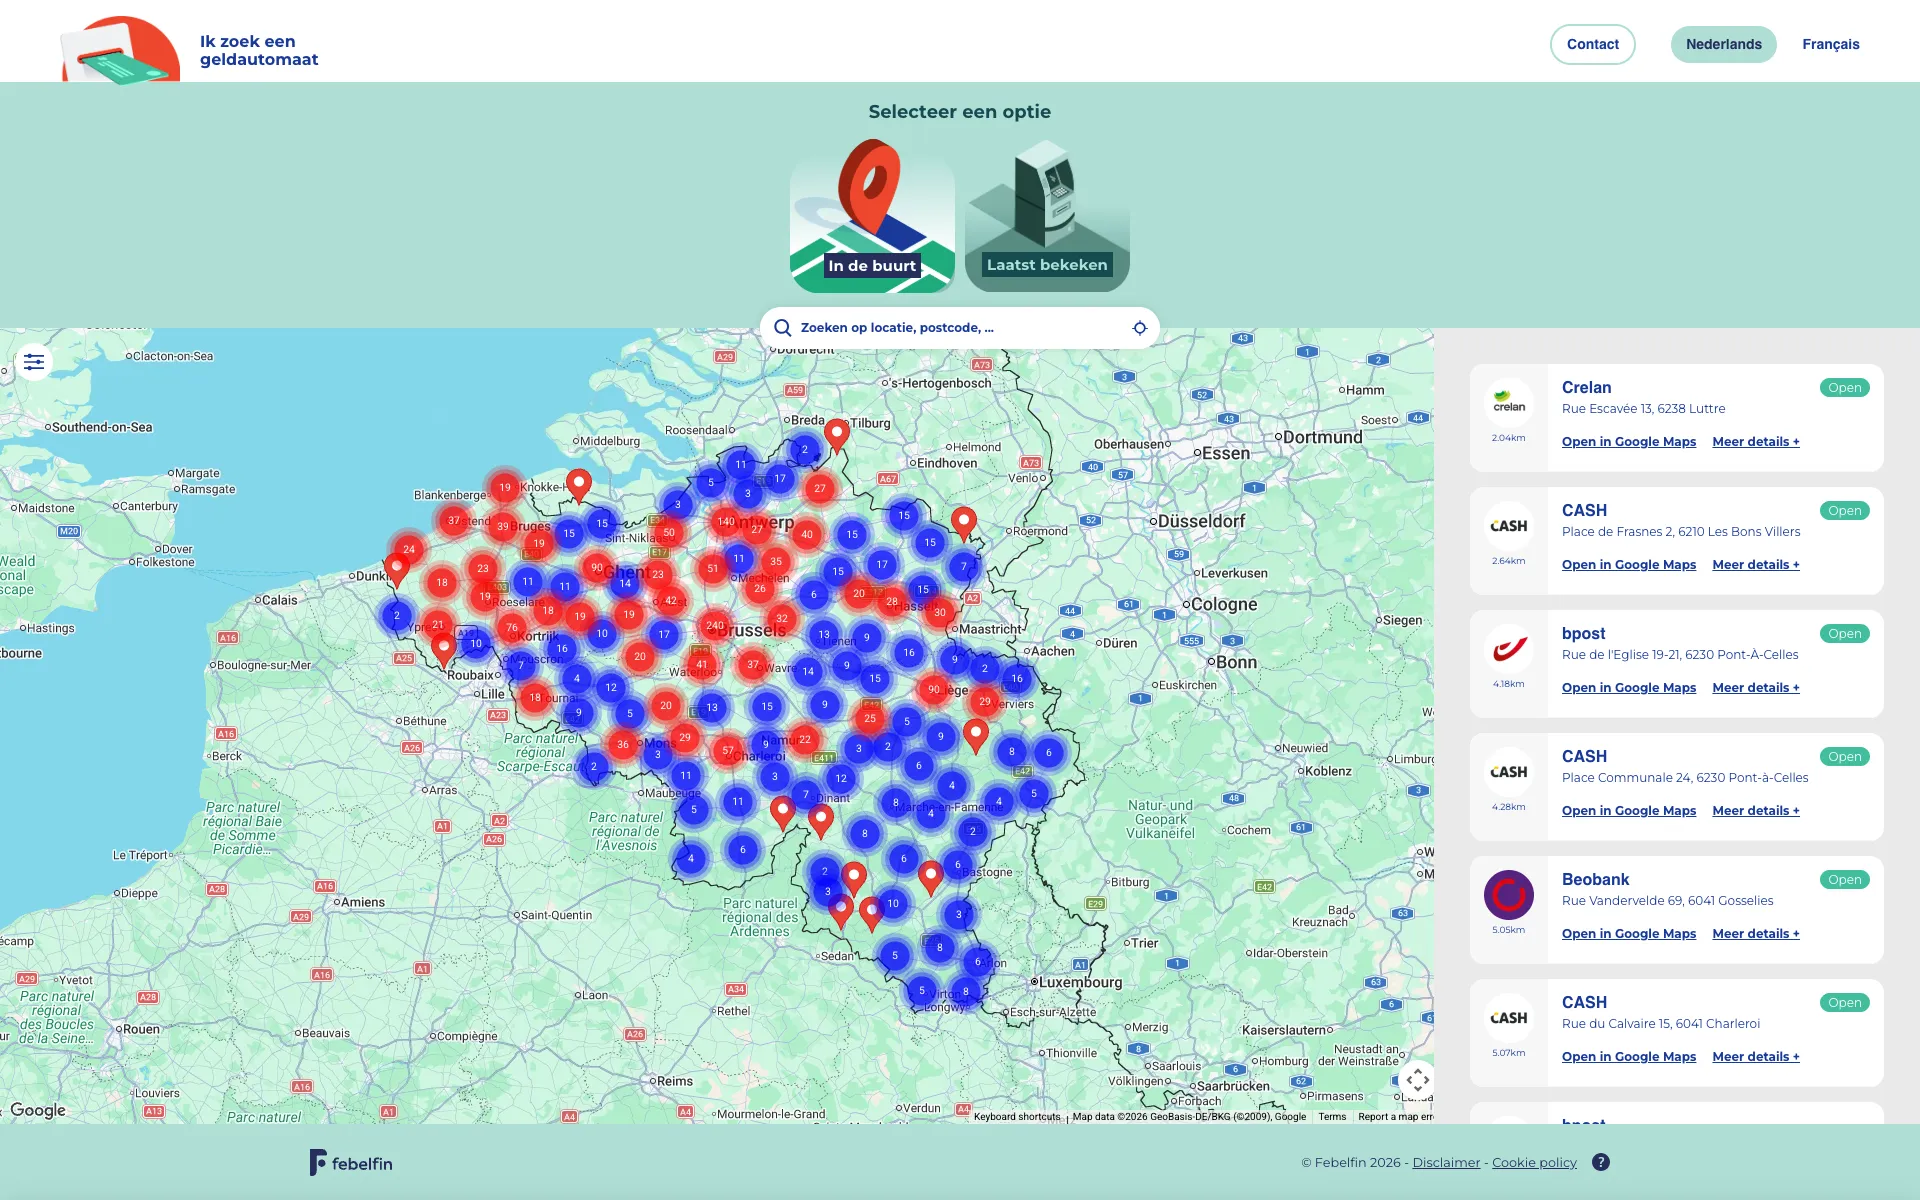Expand details for CASH Rue du Calvaire
This screenshot has width=1920, height=1200.
(1756, 1057)
